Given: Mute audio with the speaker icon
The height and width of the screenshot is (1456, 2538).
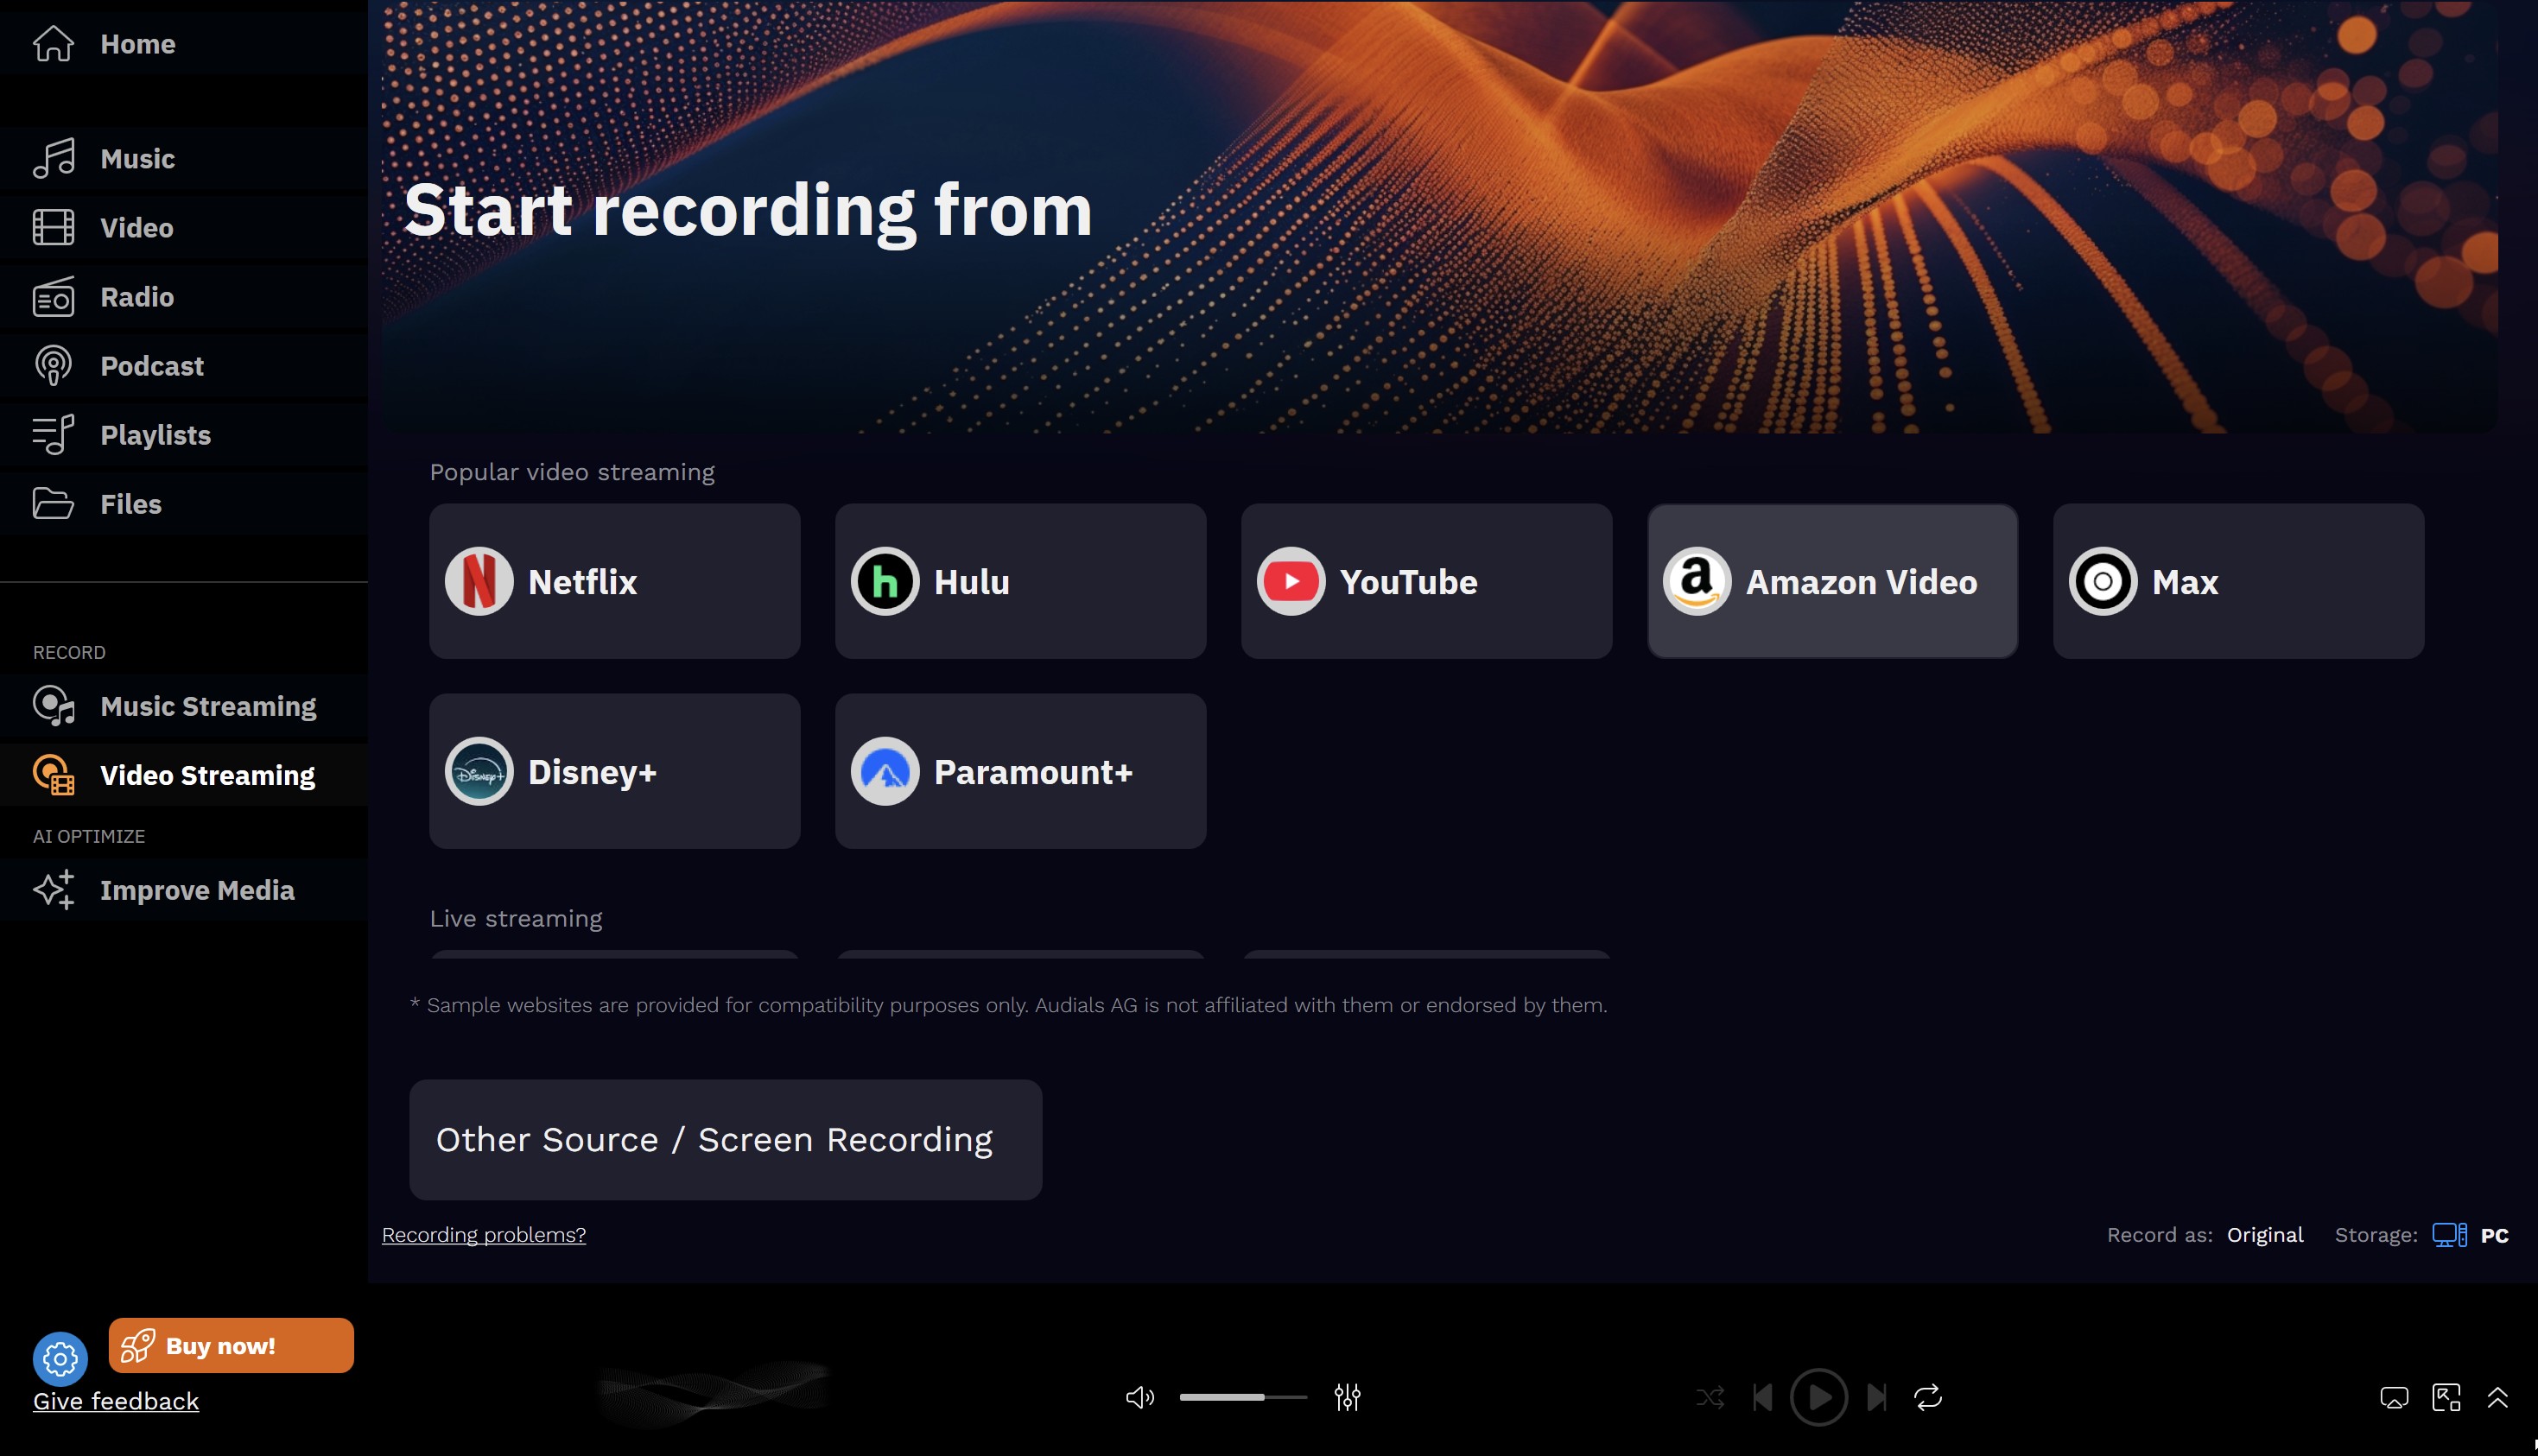Looking at the screenshot, I should coord(1139,1397).
